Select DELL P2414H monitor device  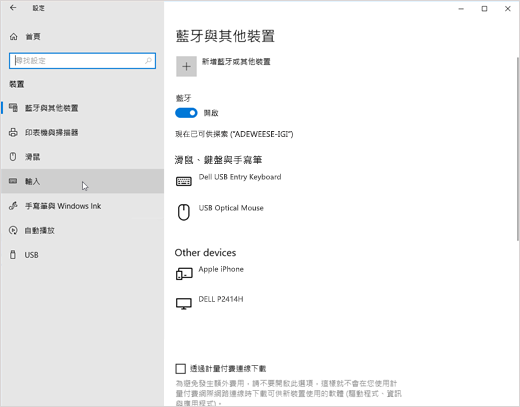221,299
